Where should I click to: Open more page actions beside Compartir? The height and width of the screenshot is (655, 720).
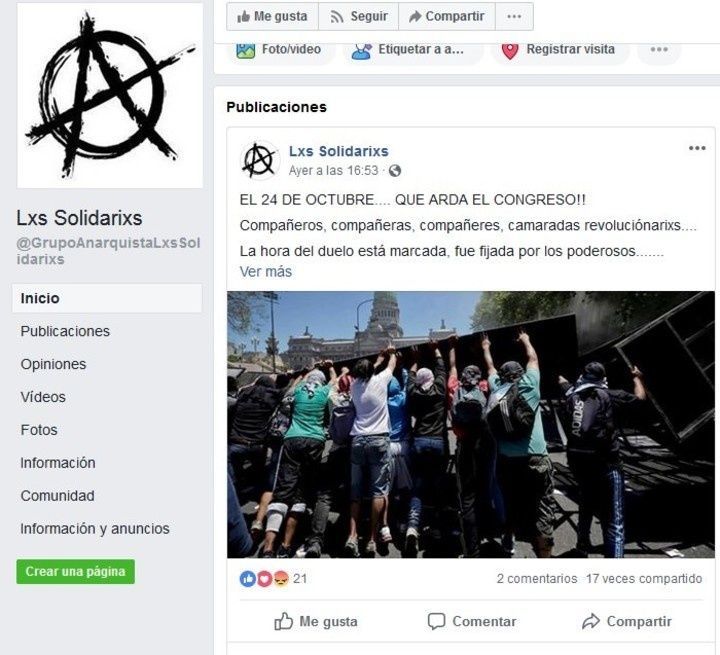514,17
